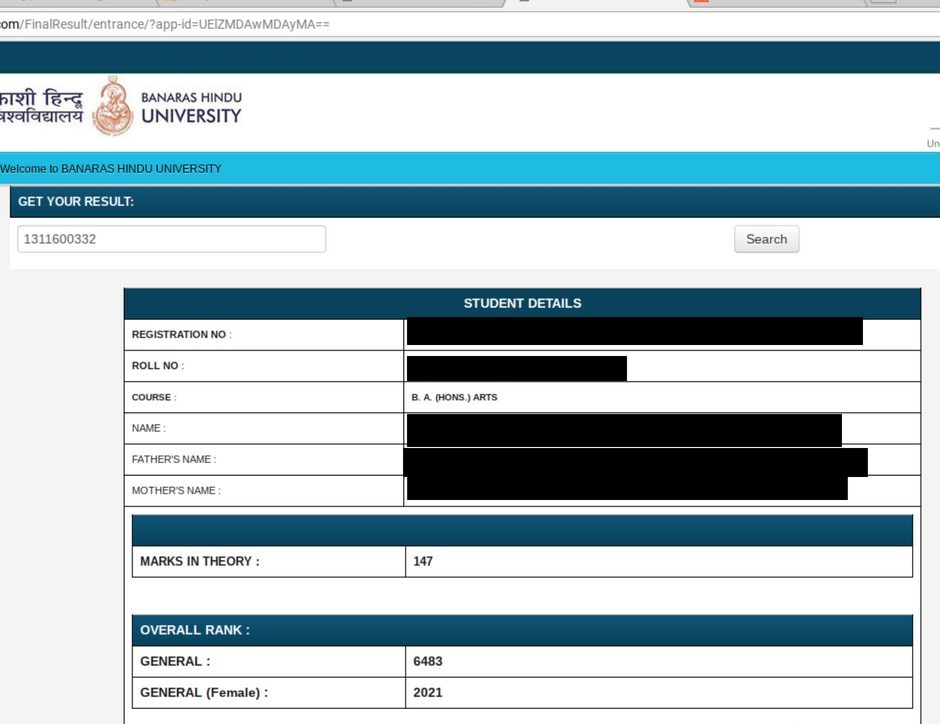
Task: Click the ROLL NO label
Action: coord(158,366)
